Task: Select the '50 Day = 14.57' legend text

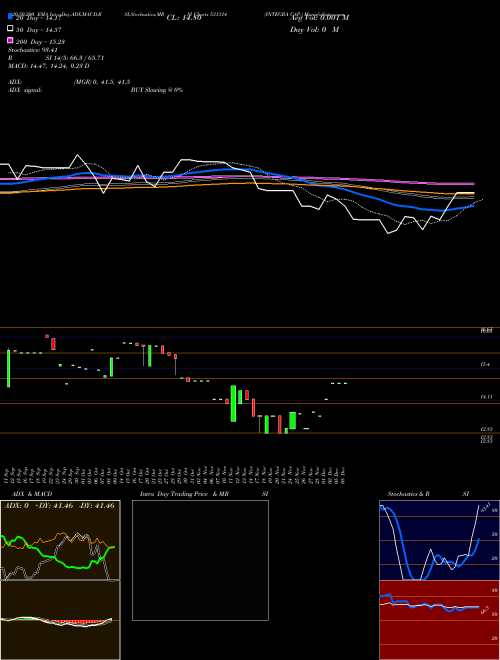Action: click(x=39, y=30)
